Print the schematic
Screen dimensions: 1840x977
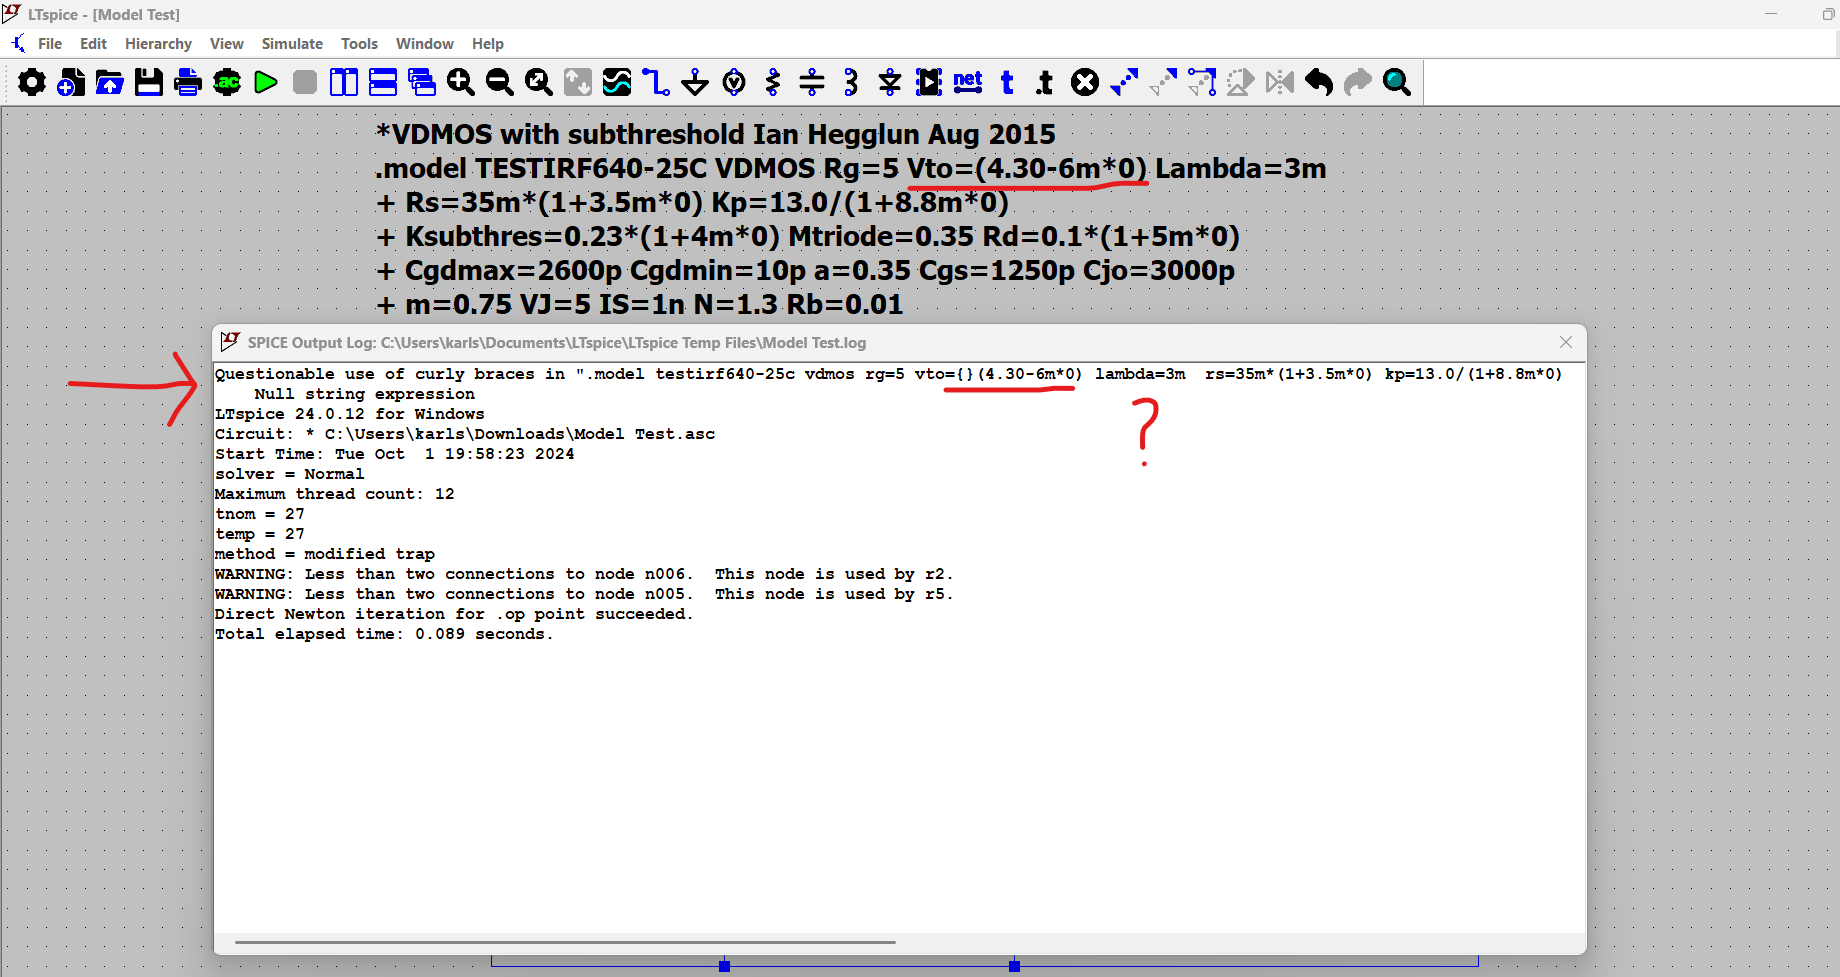(x=188, y=82)
